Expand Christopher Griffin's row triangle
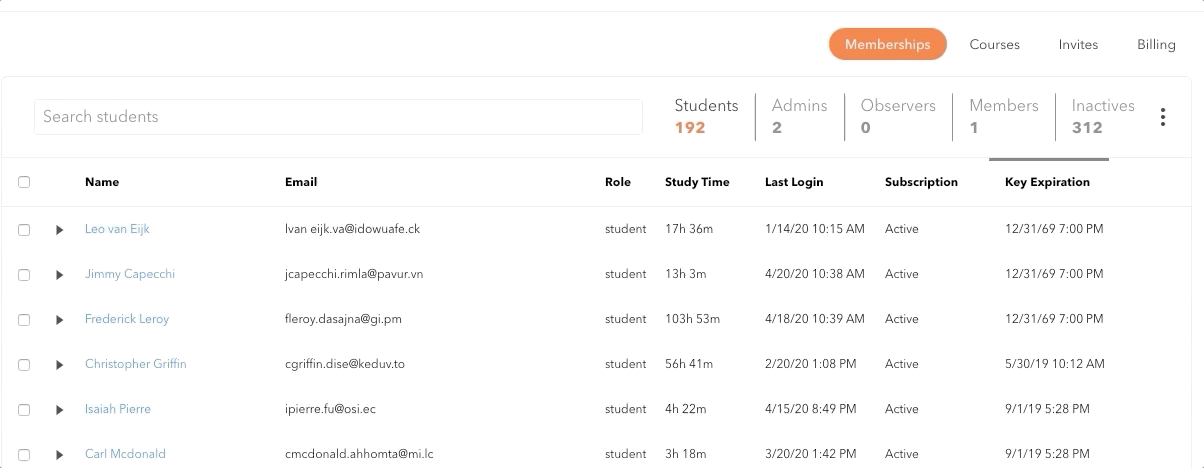Screen dimensions: 1204x468 pyautogui.click(x=60, y=365)
